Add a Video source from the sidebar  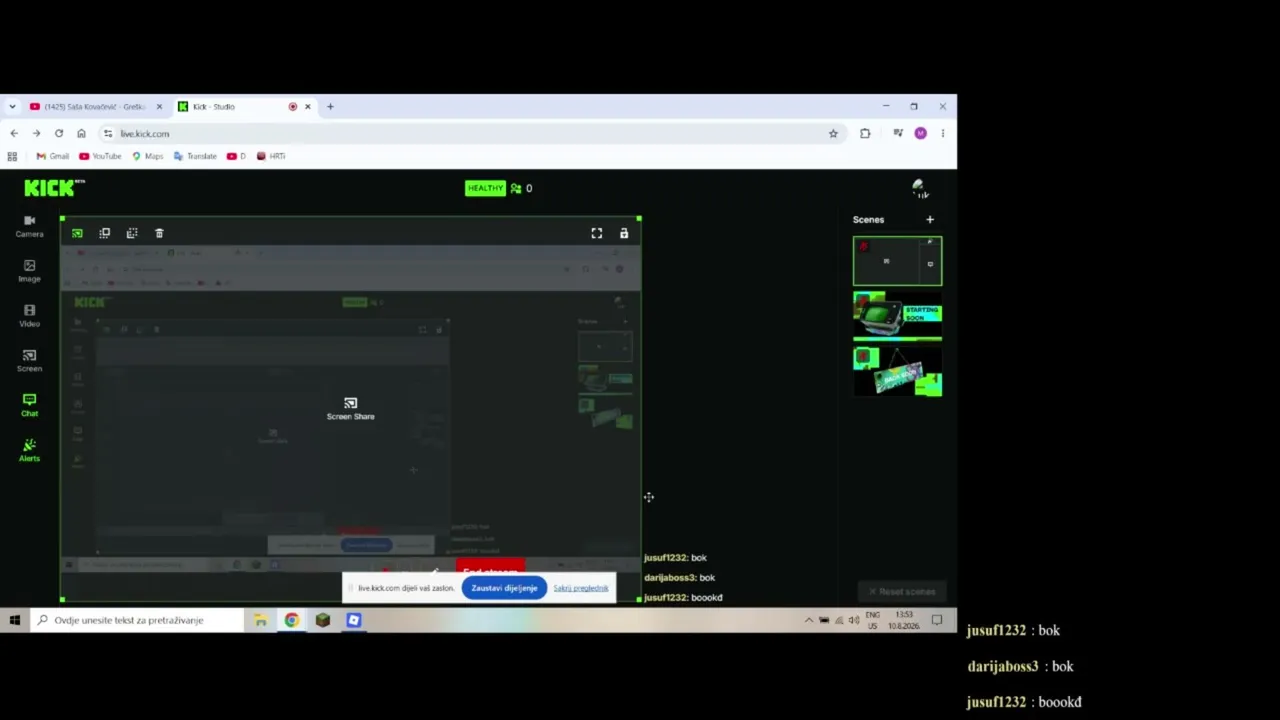29,316
